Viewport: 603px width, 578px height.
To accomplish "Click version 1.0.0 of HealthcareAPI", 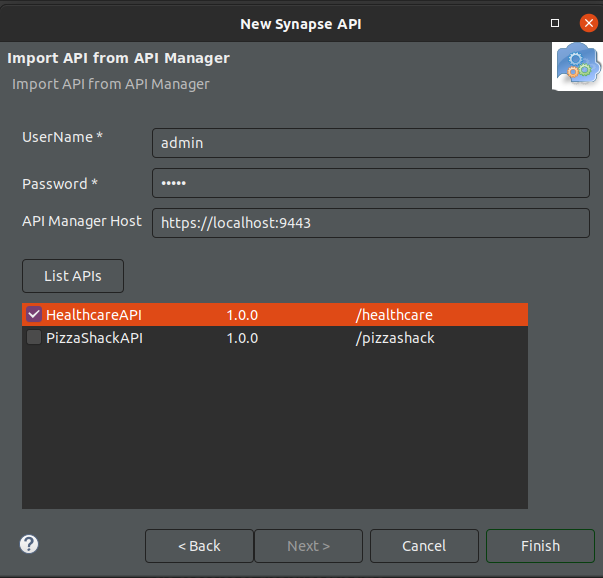I will pyautogui.click(x=242, y=314).
